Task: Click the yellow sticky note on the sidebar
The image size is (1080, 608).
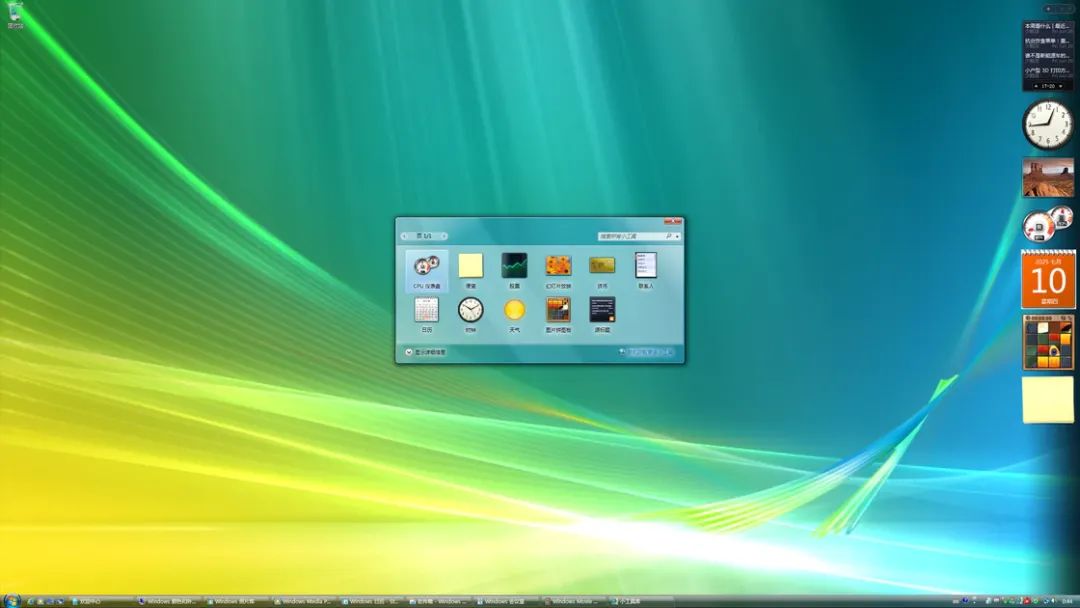Action: (x=1048, y=399)
